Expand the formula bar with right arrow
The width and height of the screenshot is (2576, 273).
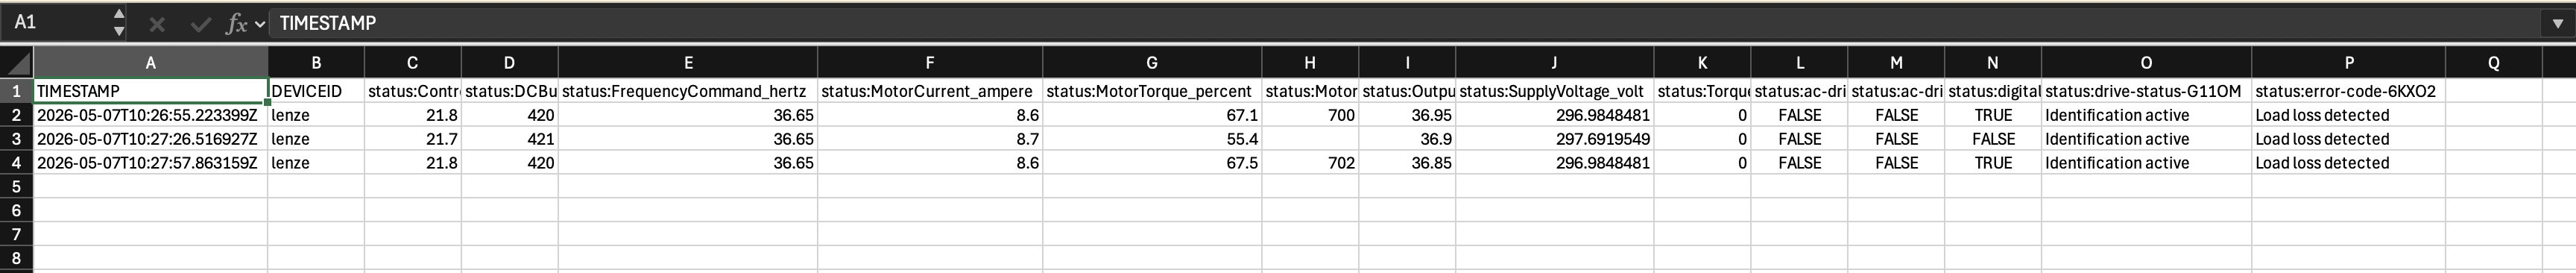(2557, 24)
